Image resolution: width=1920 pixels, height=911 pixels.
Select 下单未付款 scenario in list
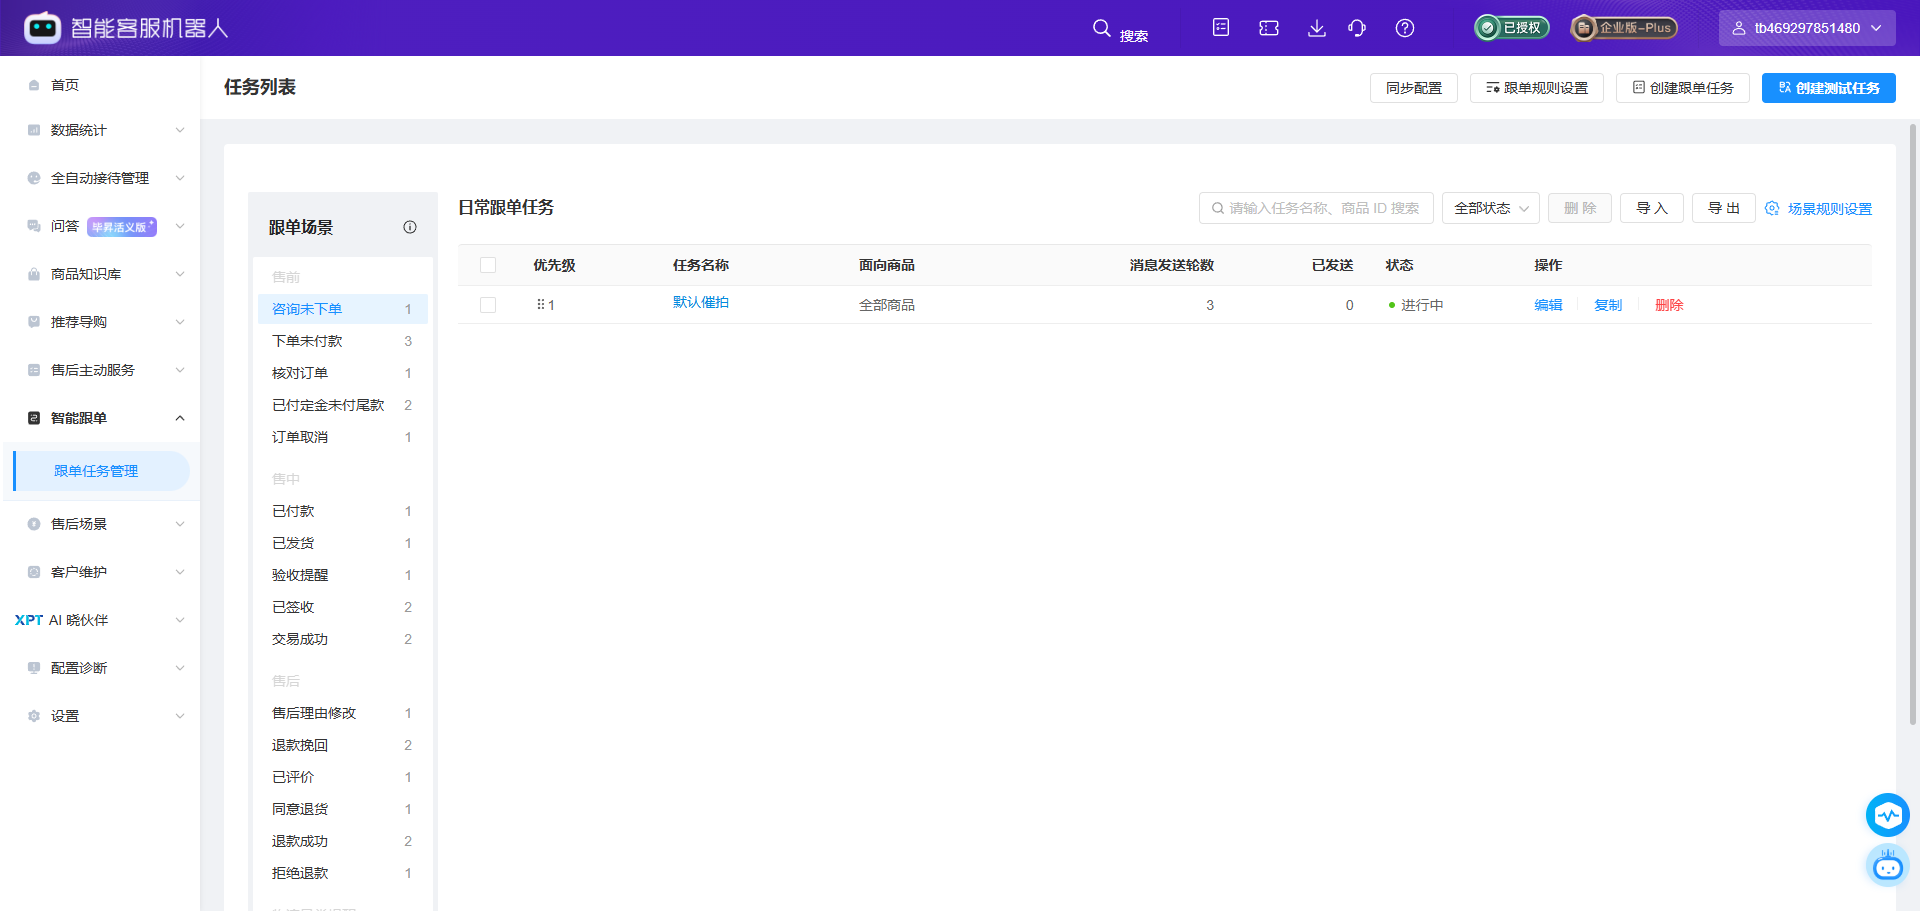[x=307, y=341]
